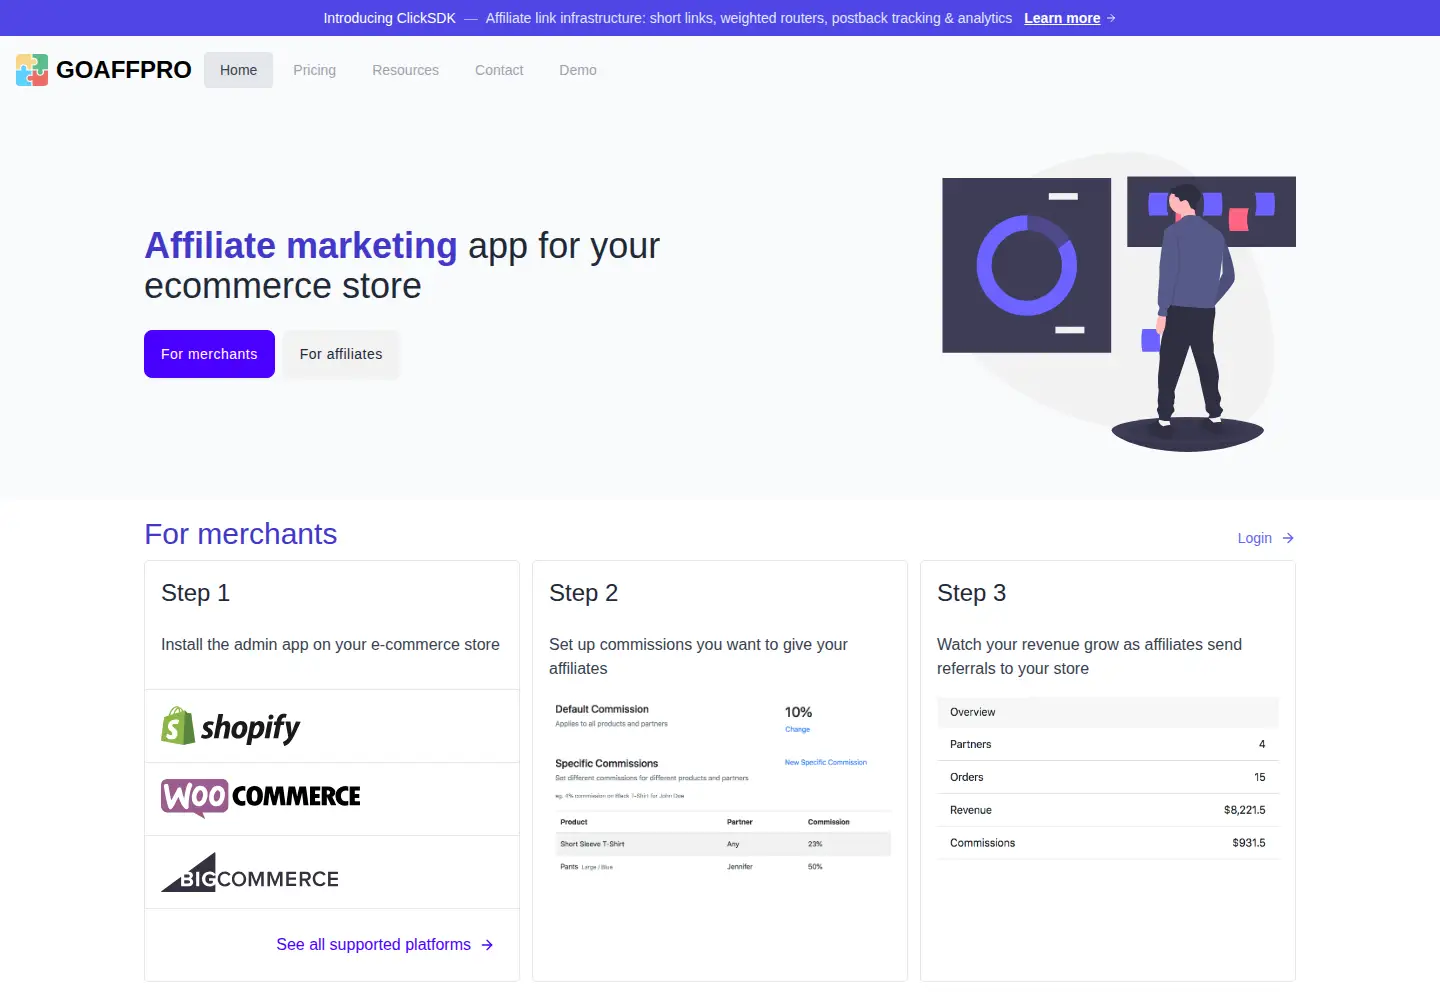
Task: Go to the Pricing page
Action: [314, 70]
